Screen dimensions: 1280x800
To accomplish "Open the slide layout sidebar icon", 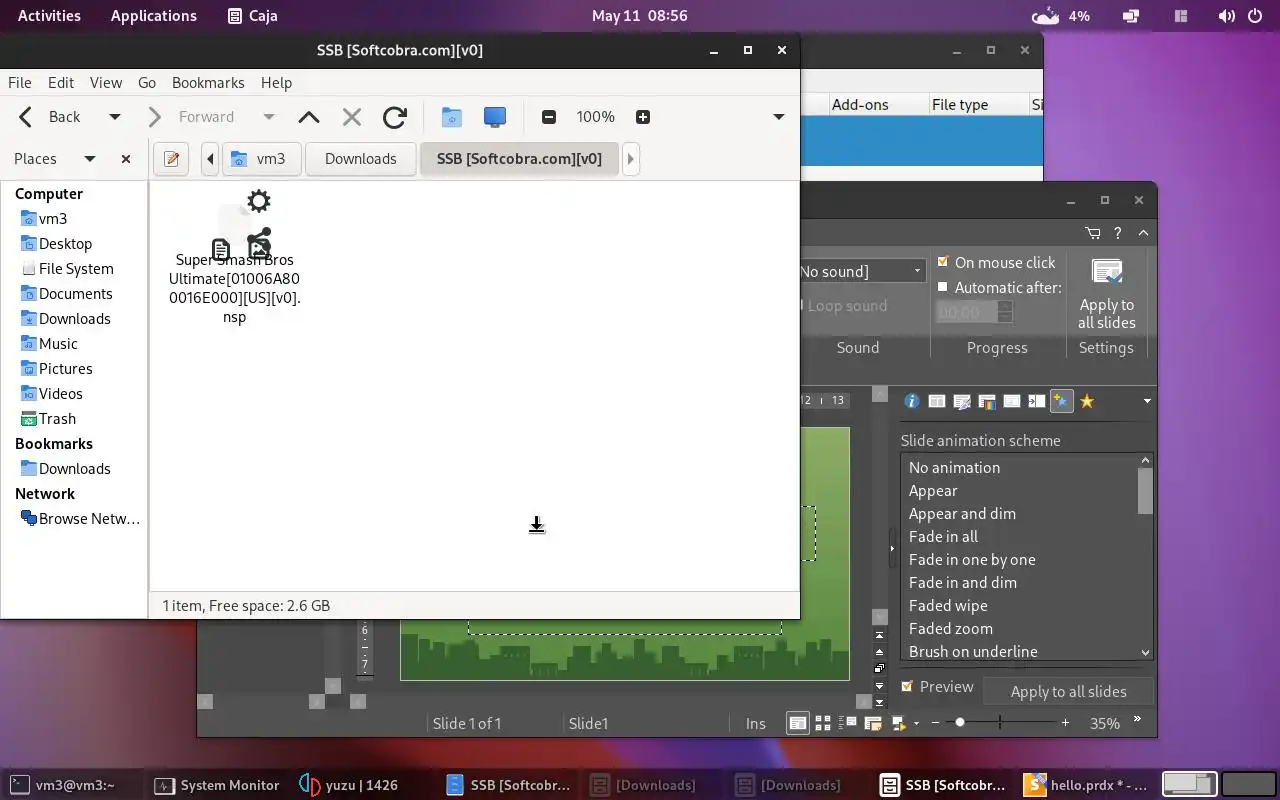I will pyautogui.click(x=937, y=401).
